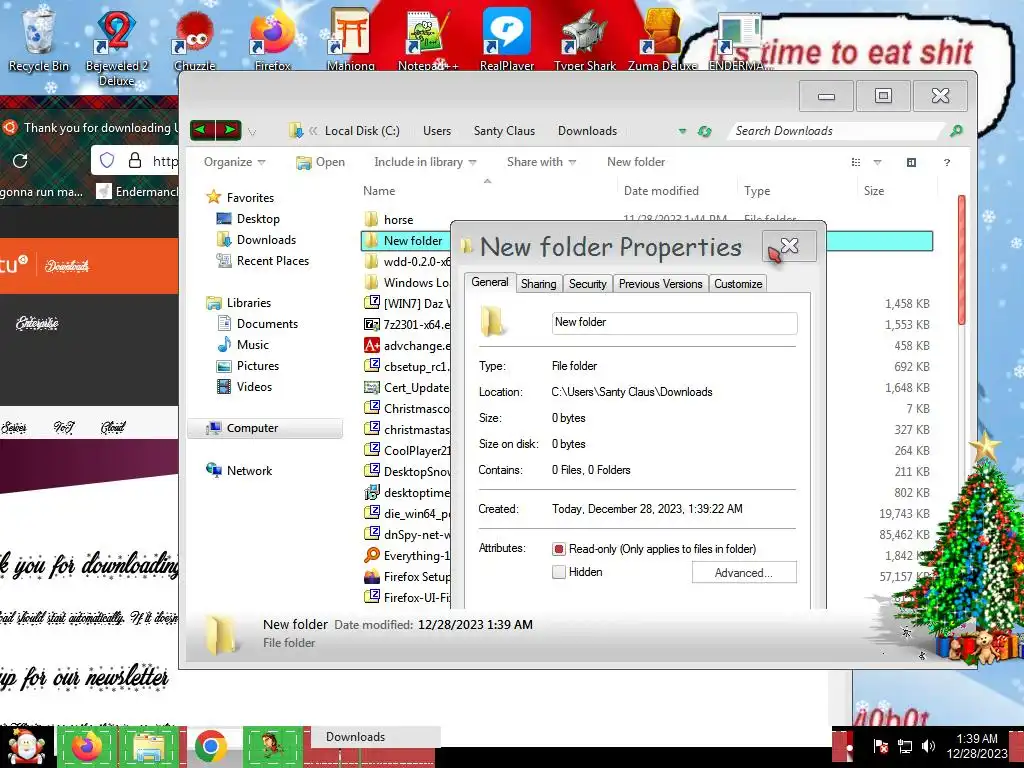This screenshot has height=768, width=1024.
Task: Open the Explorer taskbar icon
Action: [149, 746]
